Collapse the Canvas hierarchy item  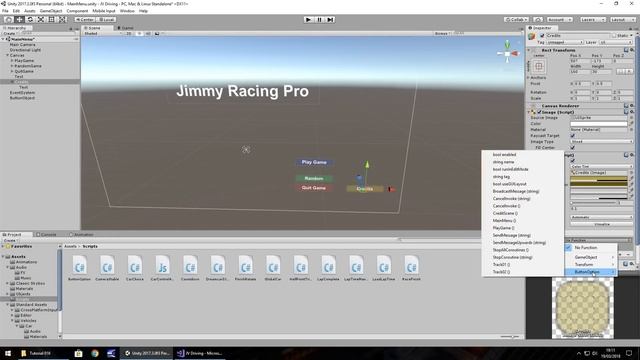[x=7, y=55]
